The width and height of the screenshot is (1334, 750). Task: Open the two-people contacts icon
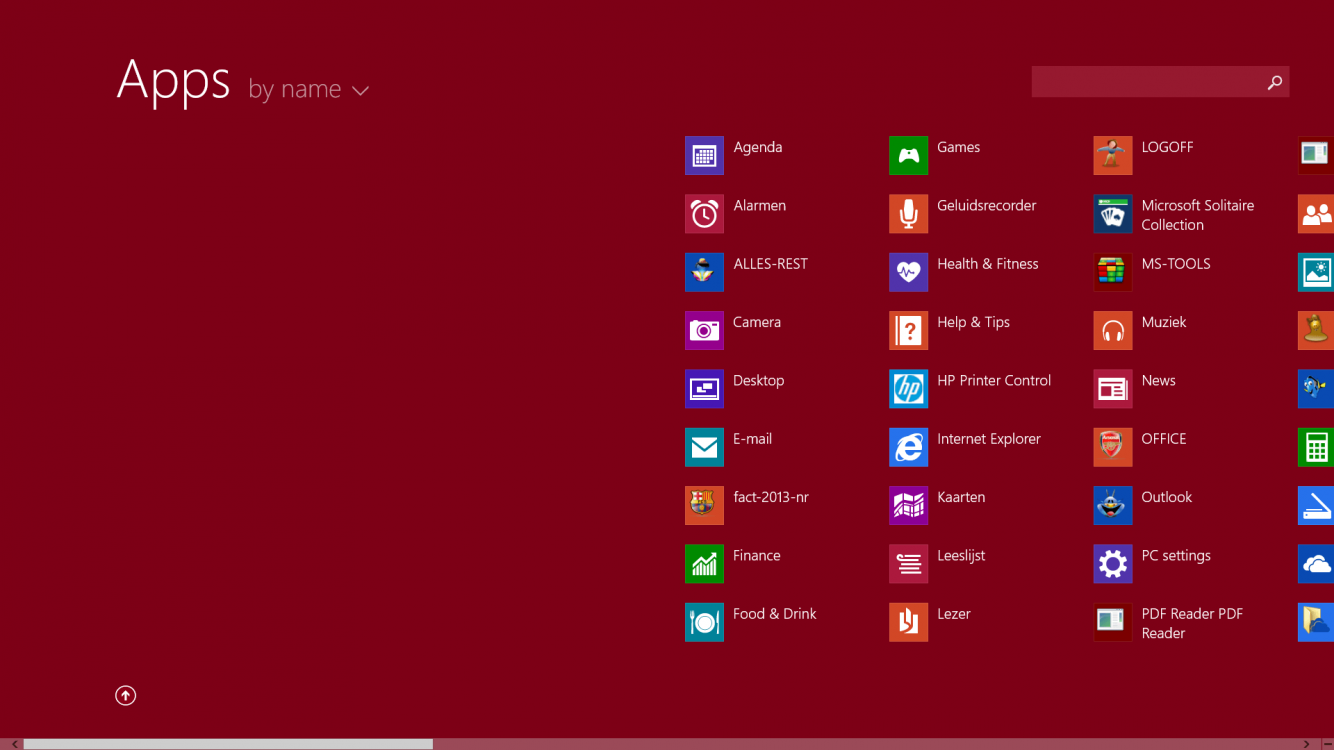pyautogui.click(x=1316, y=214)
